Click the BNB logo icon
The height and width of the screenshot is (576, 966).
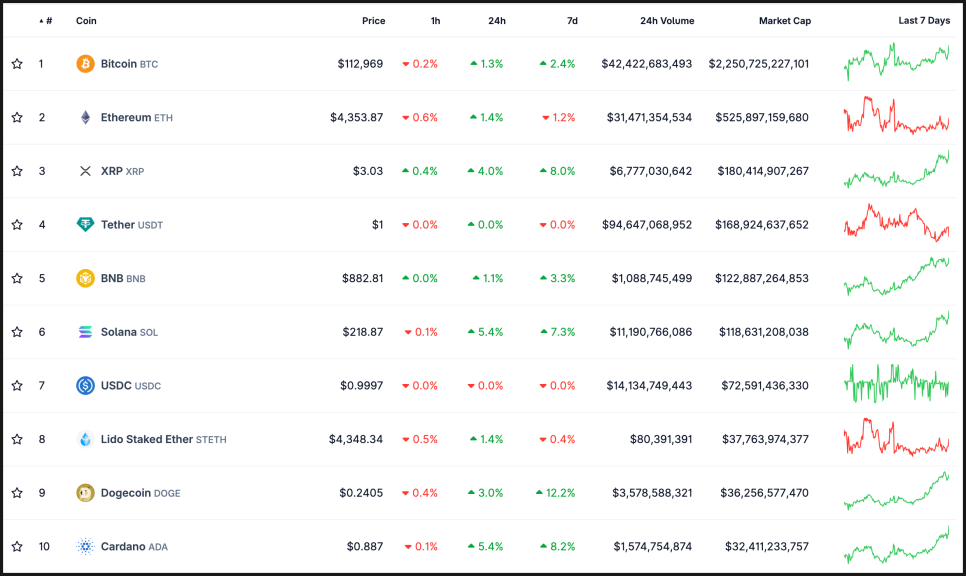pos(85,278)
